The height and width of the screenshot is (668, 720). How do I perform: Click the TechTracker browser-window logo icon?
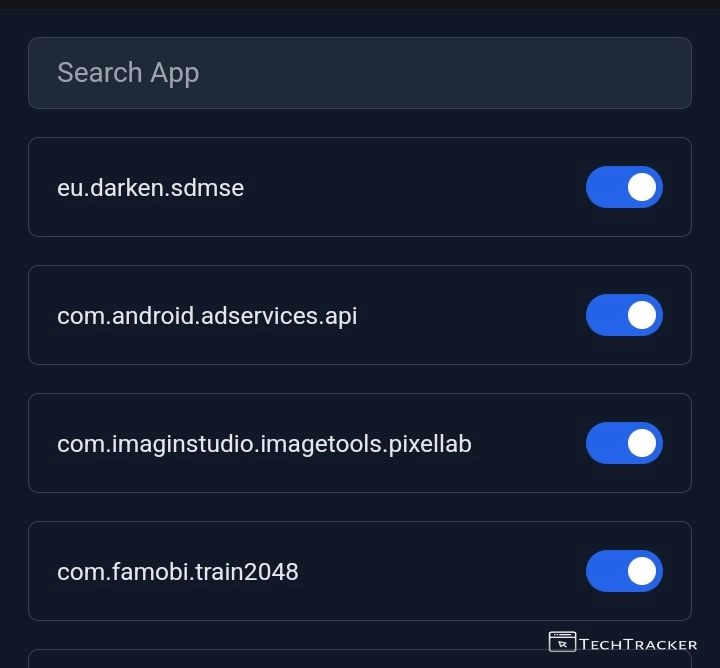pyautogui.click(x=562, y=642)
